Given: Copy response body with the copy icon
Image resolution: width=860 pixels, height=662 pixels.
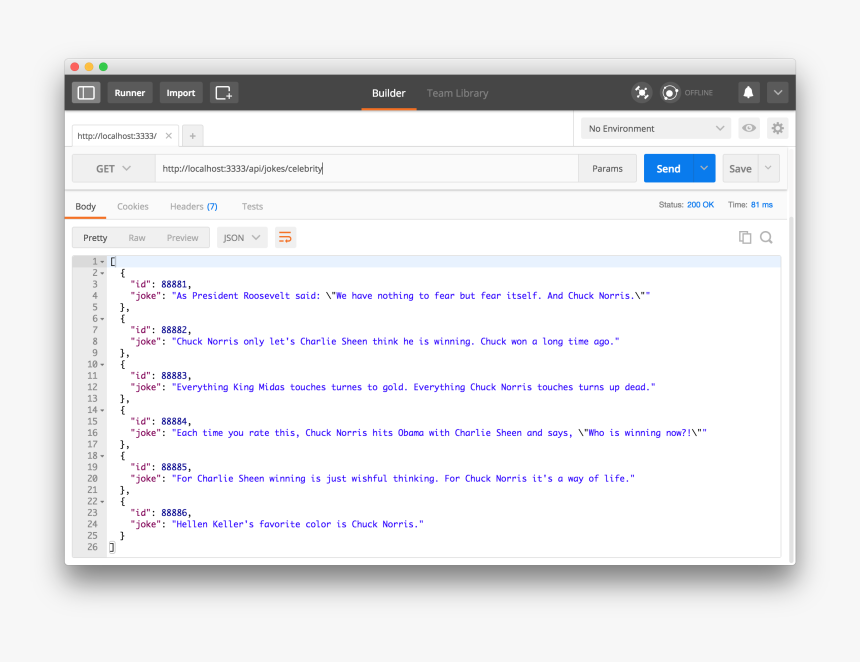Looking at the screenshot, I should [x=745, y=237].
